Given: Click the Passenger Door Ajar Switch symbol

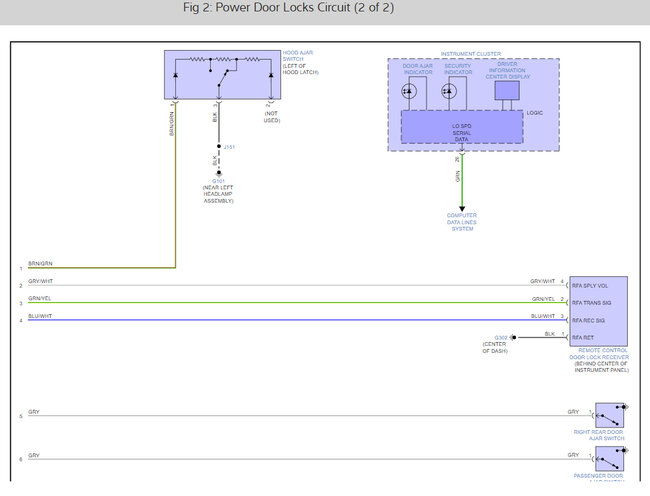Looking at the screenshot, I should [609, 459].
